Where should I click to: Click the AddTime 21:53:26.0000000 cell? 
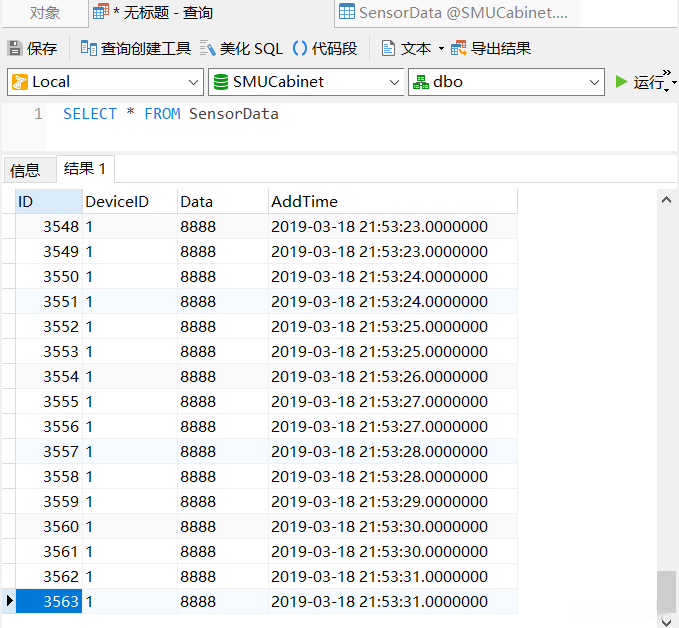pos(393,376)
